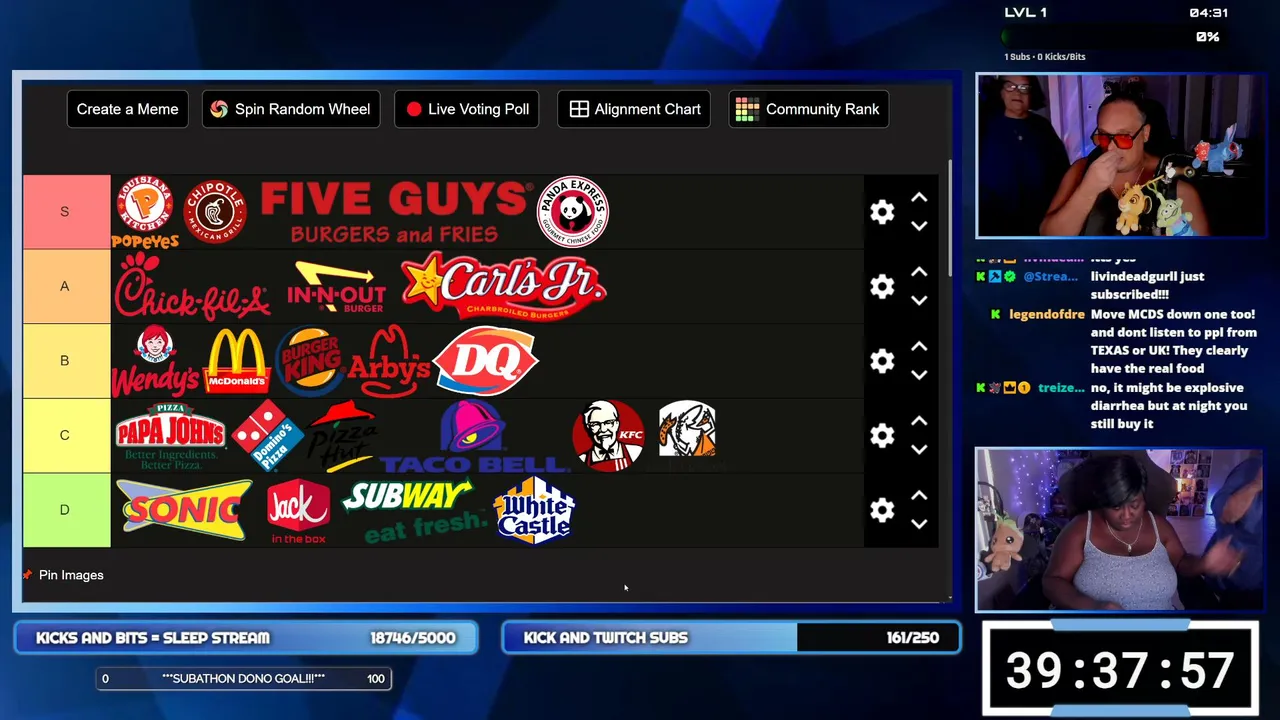This screenshot has height=720, width=1280.
Task: Click the Carl's Jr. logo
Action: click(x=503, y=287)
